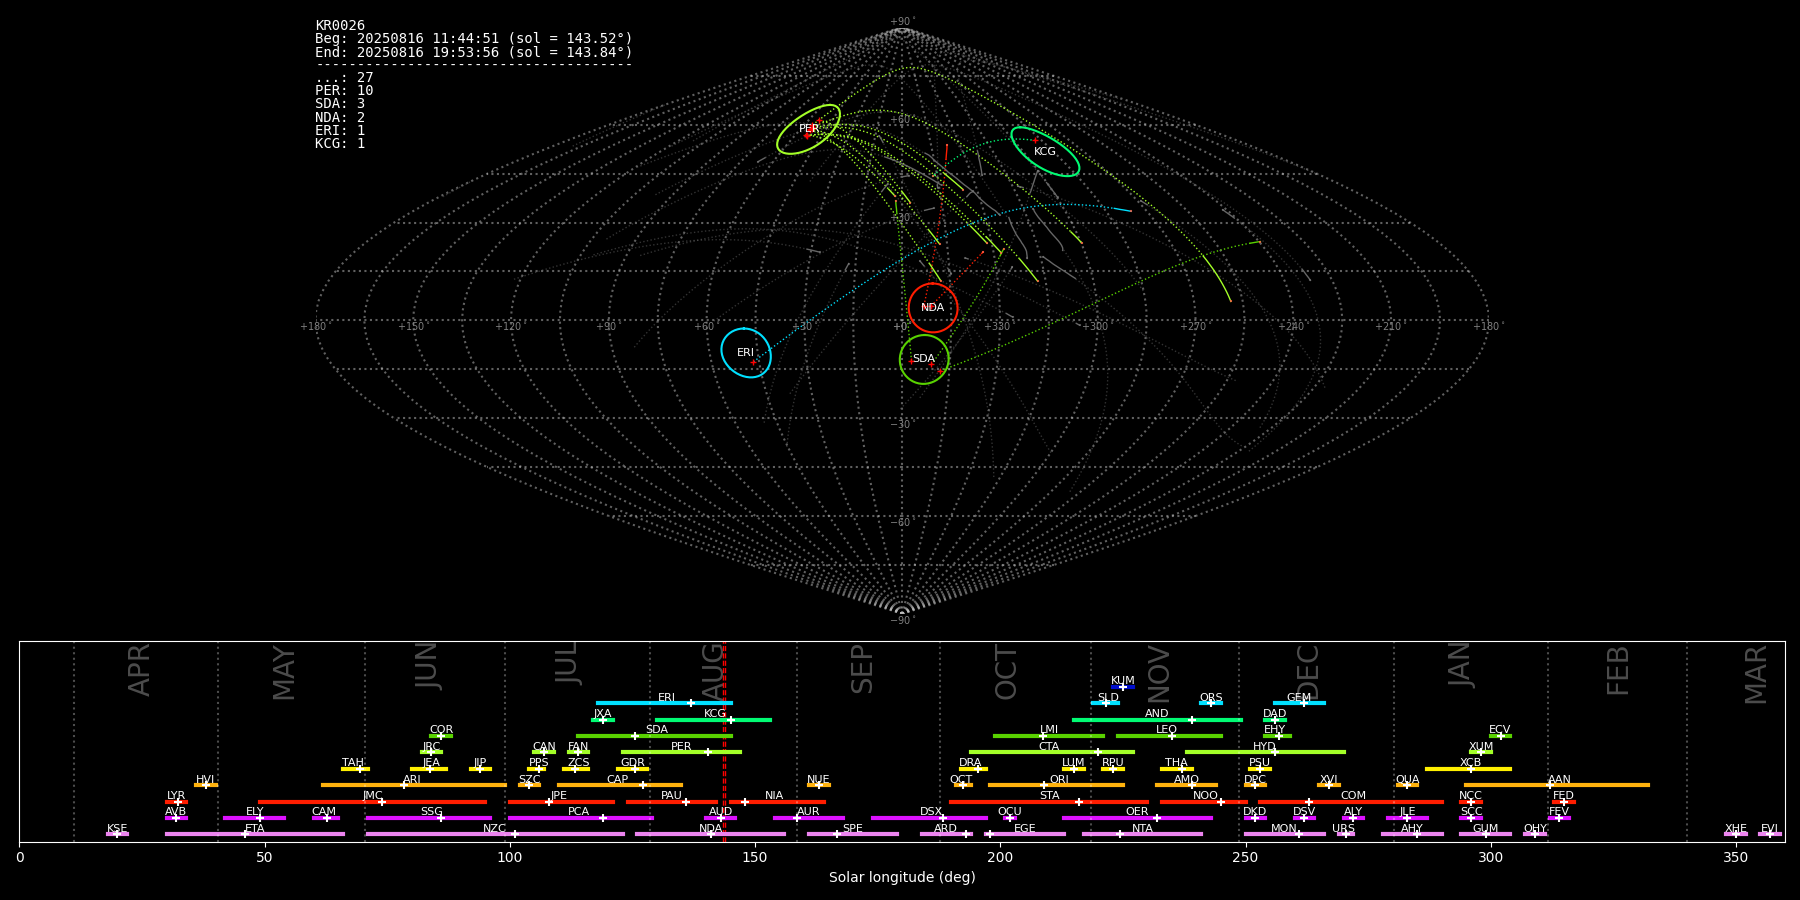Click the magenta OER shower bar

1137,818
